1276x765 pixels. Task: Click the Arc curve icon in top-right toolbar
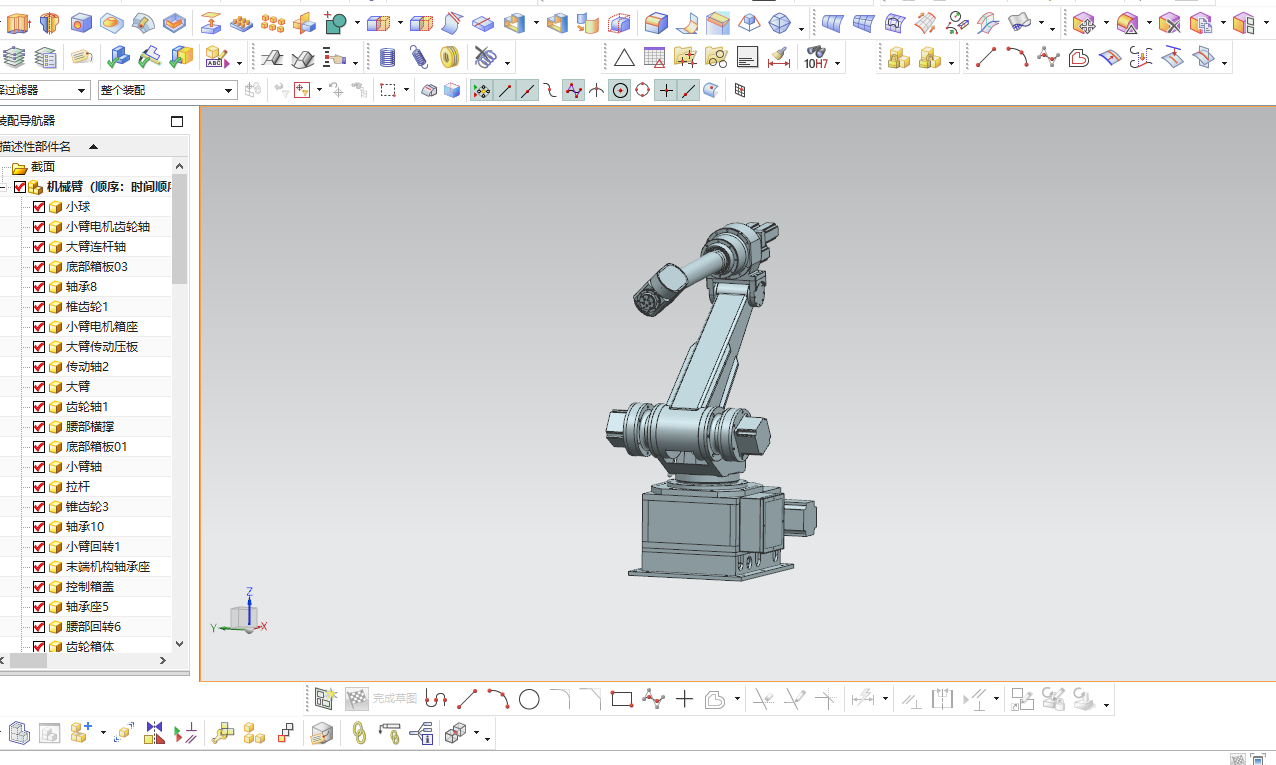click(x=1017, y=58)
